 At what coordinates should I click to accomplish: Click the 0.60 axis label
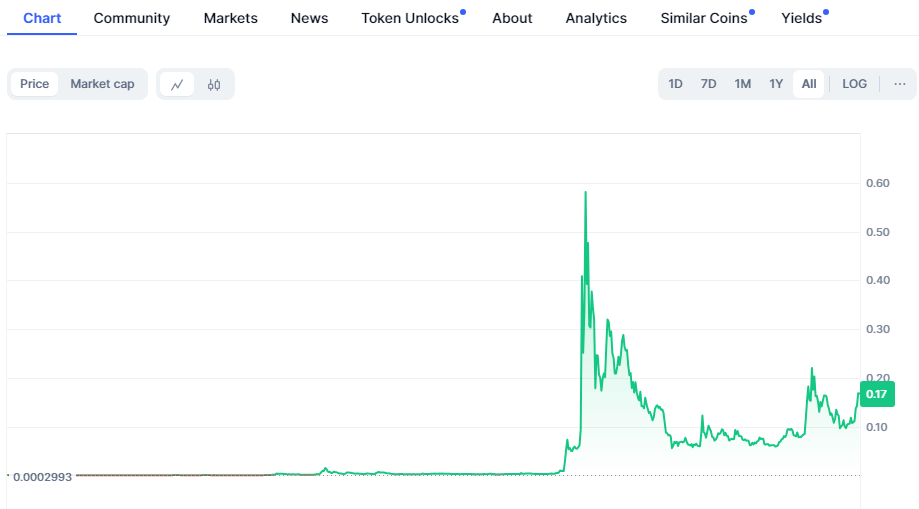pos(877,183)
